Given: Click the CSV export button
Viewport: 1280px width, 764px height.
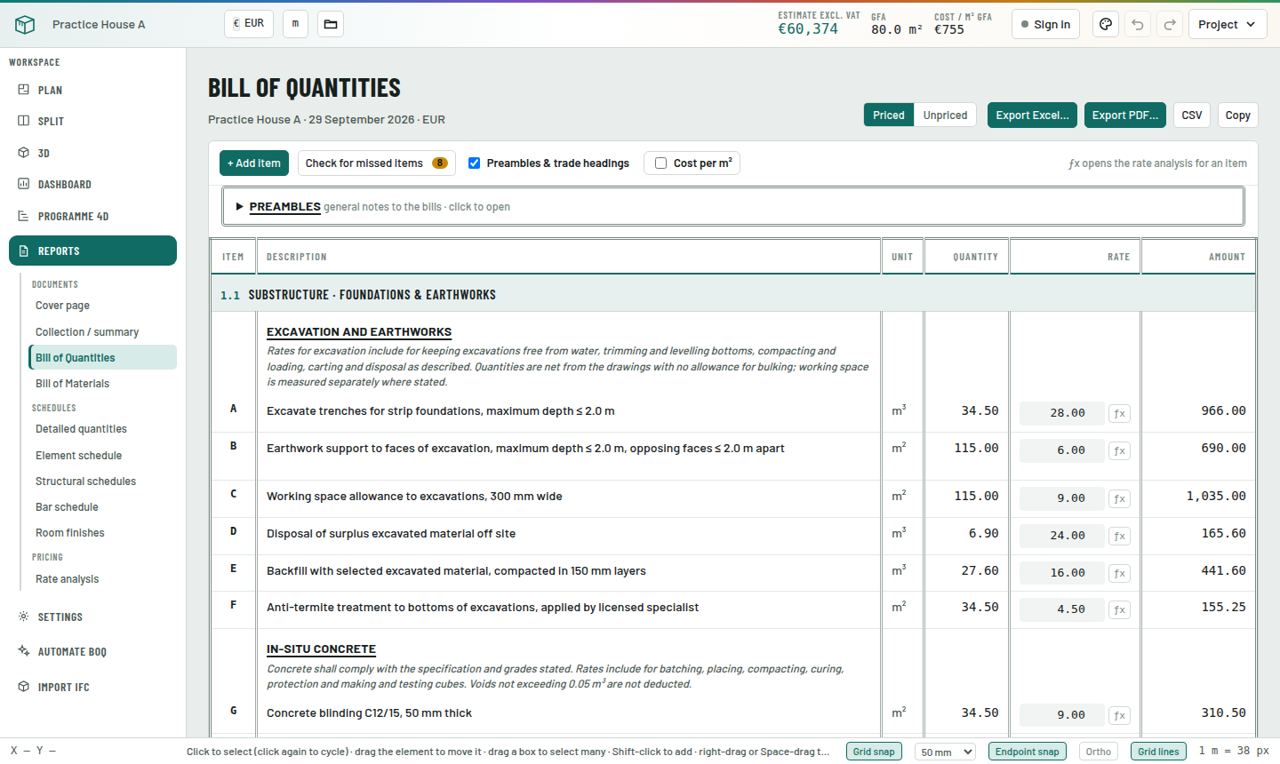Looking at the screenshot, I should 1192,115.
